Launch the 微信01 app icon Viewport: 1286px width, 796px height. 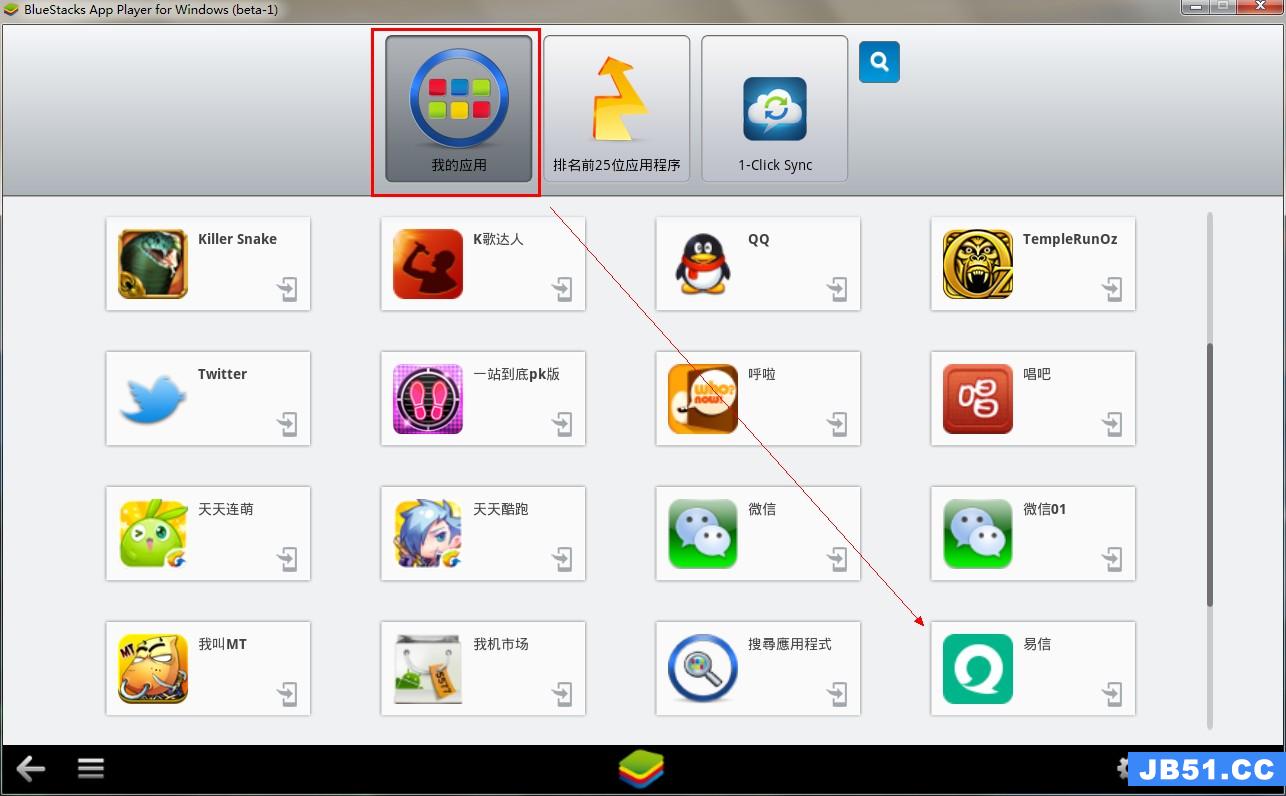978,534
